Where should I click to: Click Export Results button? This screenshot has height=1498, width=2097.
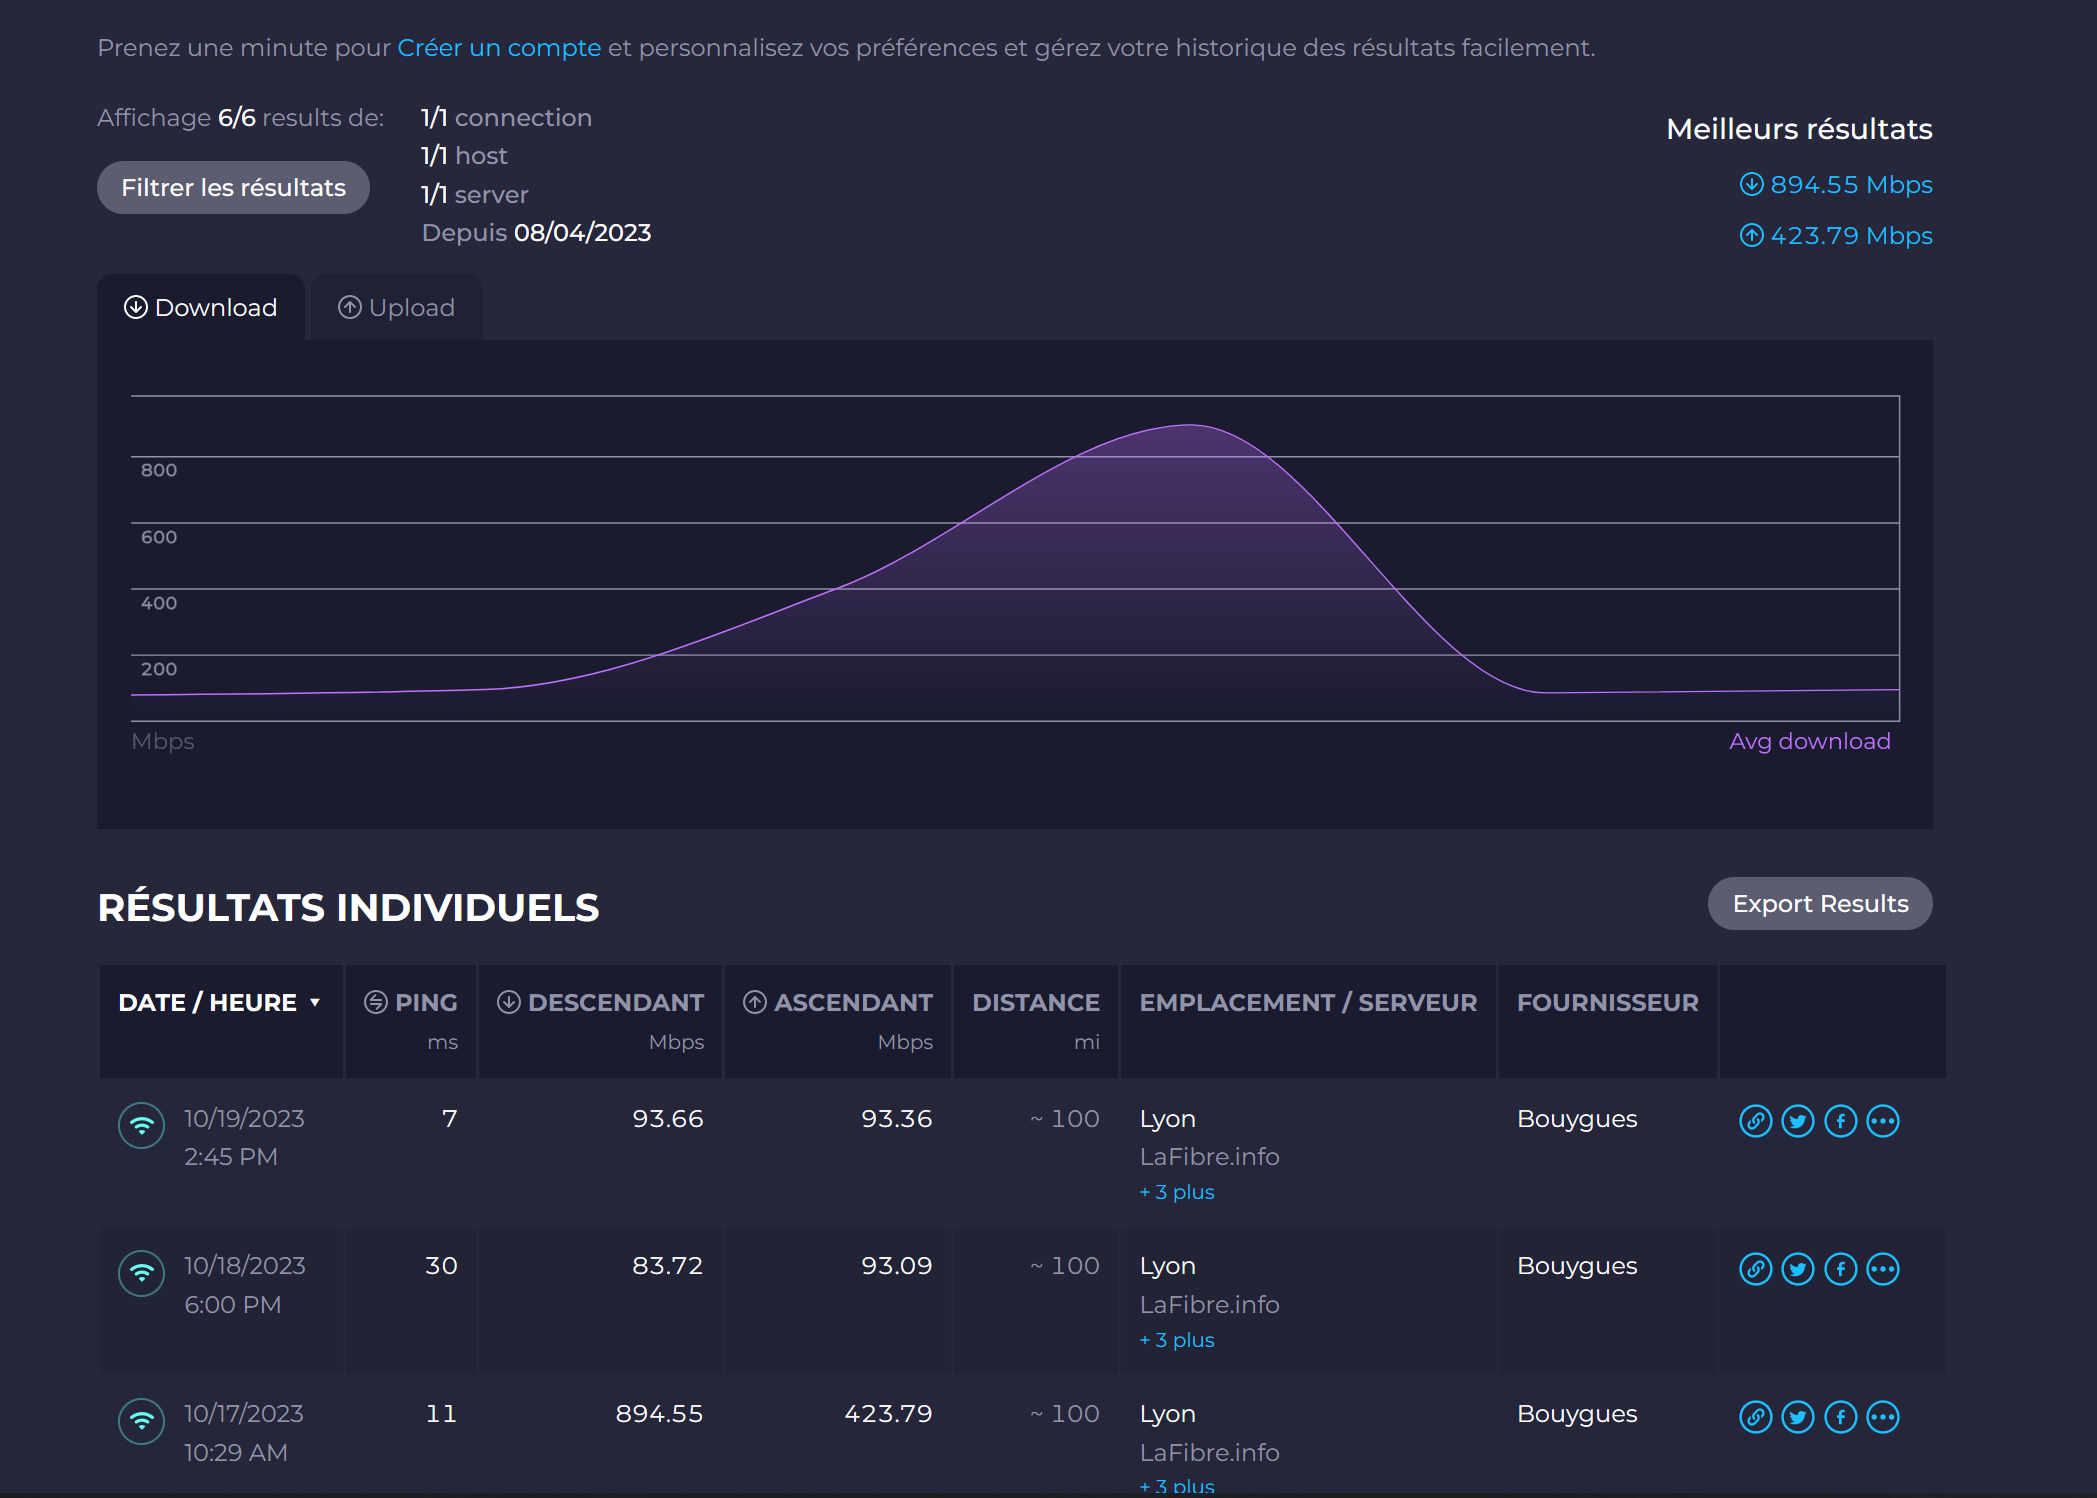coord(1820,903)
